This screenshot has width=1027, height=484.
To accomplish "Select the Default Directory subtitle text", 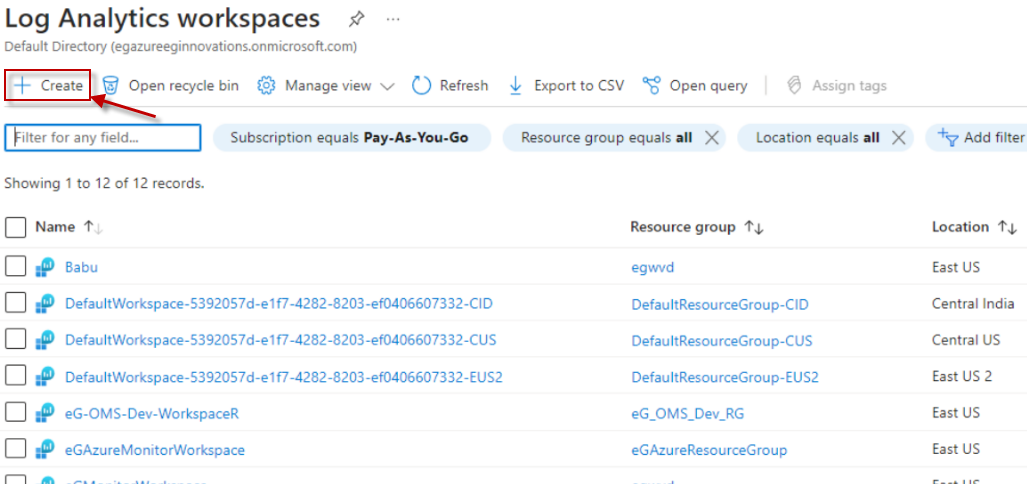I will pos(181,47).
